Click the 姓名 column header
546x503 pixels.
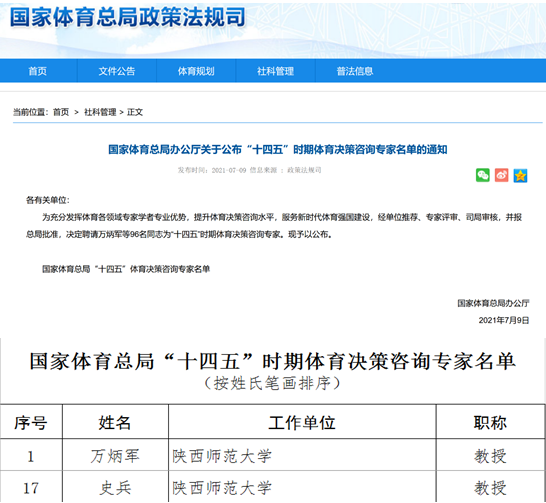pyautogui.click(x=115, y=423)
